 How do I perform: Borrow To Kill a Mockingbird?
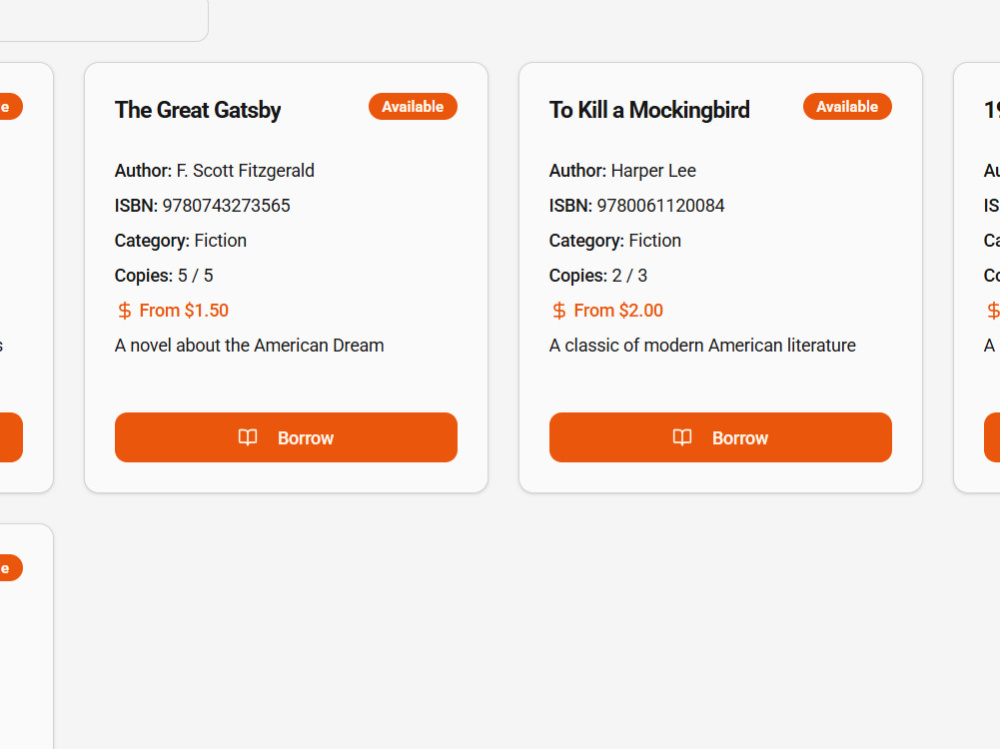(720, 437)
